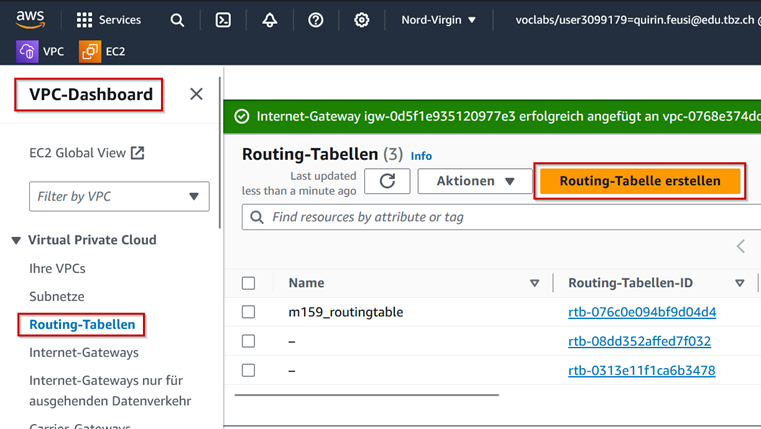Sort by the Routing-Tabellen-ID column arrow
The width and height of the screenshot is (761, 429).
740,283
